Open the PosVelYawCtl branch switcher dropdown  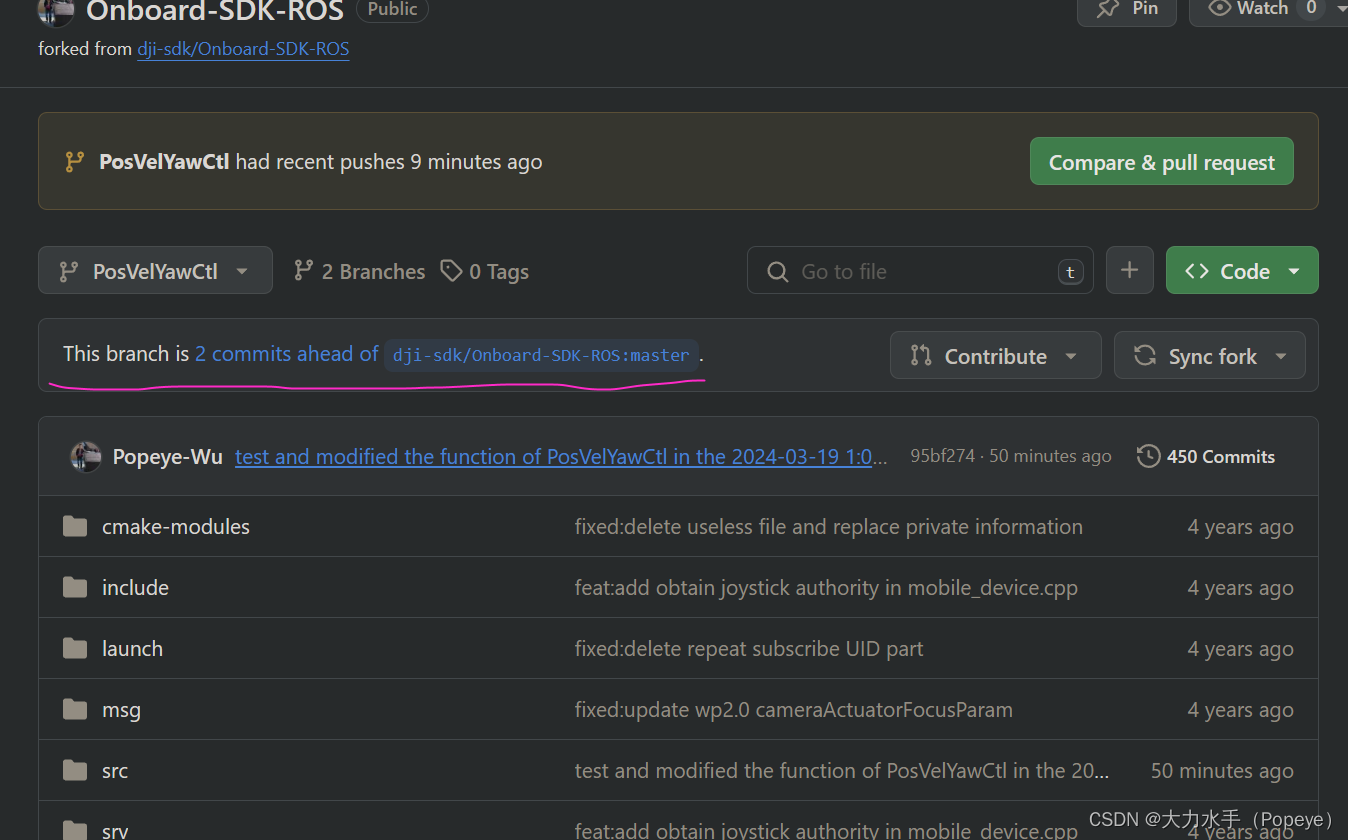tap(155, 271)
